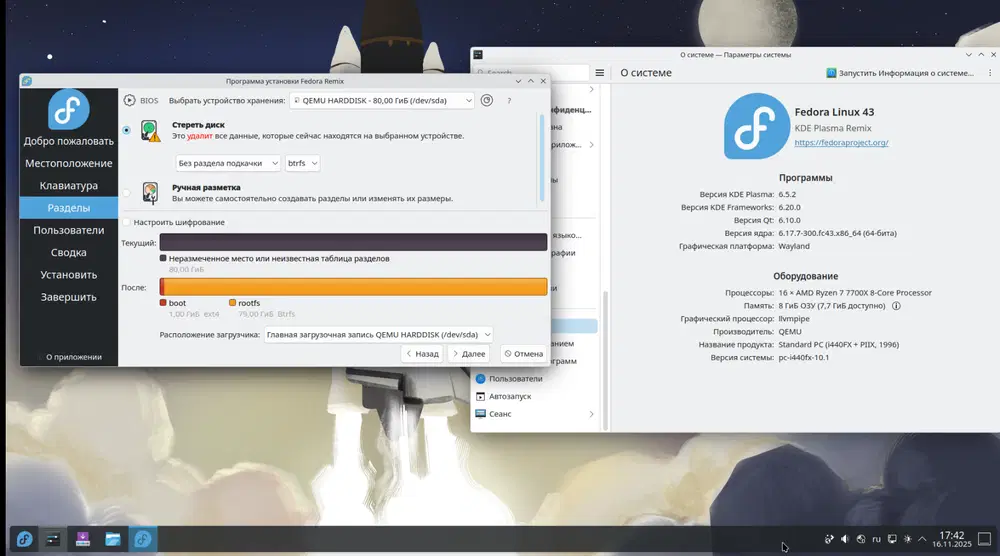Click the 'Далее' button
1000x556 pixels.
tap(469, 354)
